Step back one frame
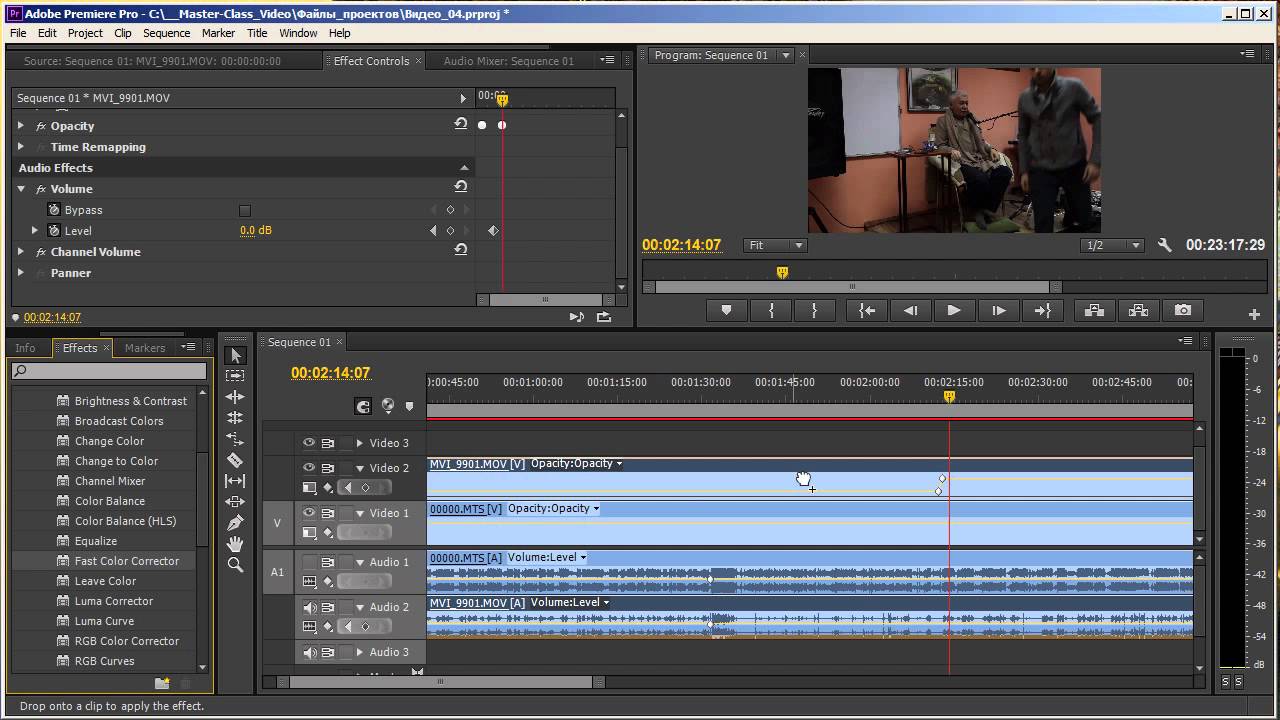Image resolution: width=1280 pixels, height=720 pixels. click(x=910, y=311)
